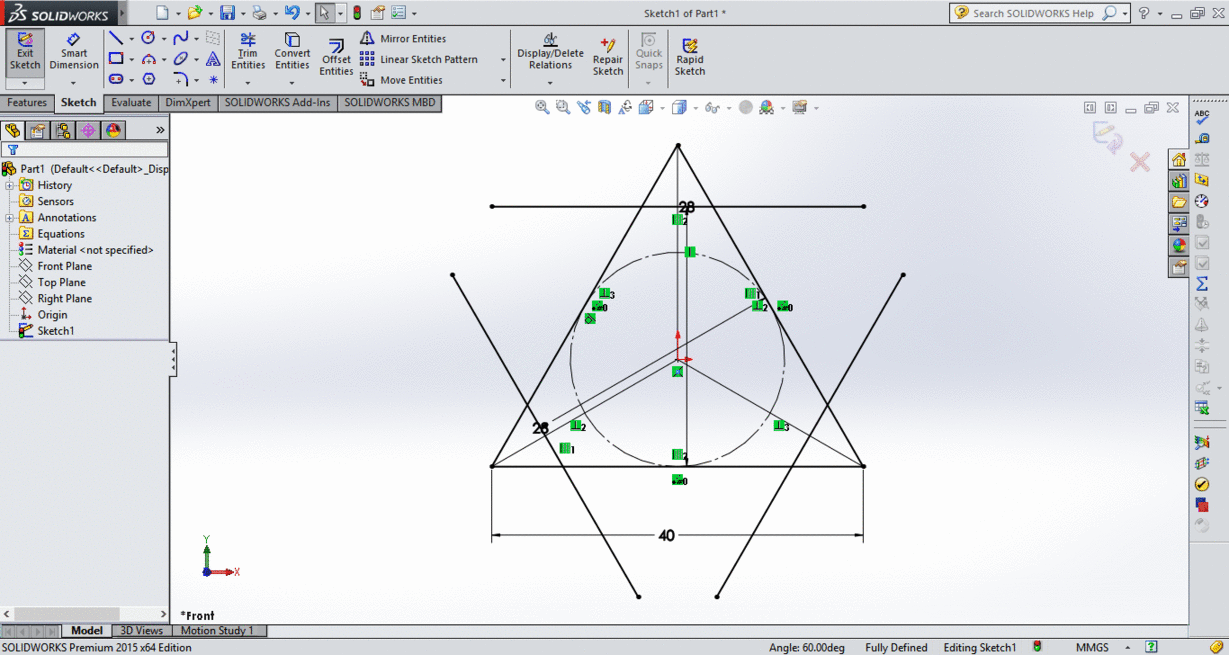This screenshot has width=1229, height=655.
Task: Click the Offset Entities tool
Action: tap(336, 57)
